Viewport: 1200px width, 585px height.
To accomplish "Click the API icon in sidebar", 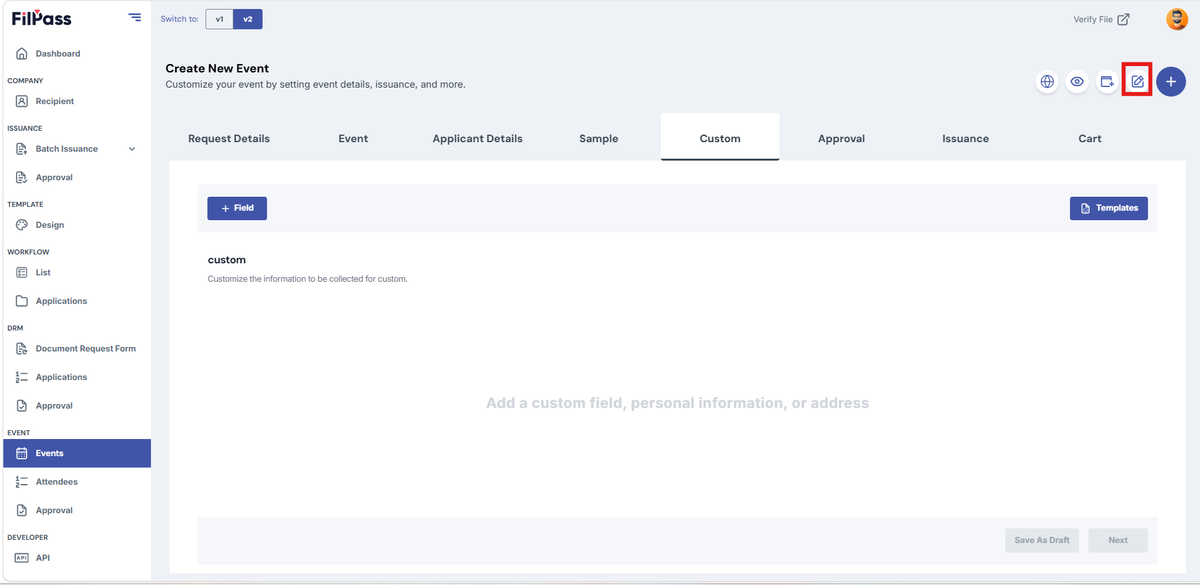I will coord(22,558).
